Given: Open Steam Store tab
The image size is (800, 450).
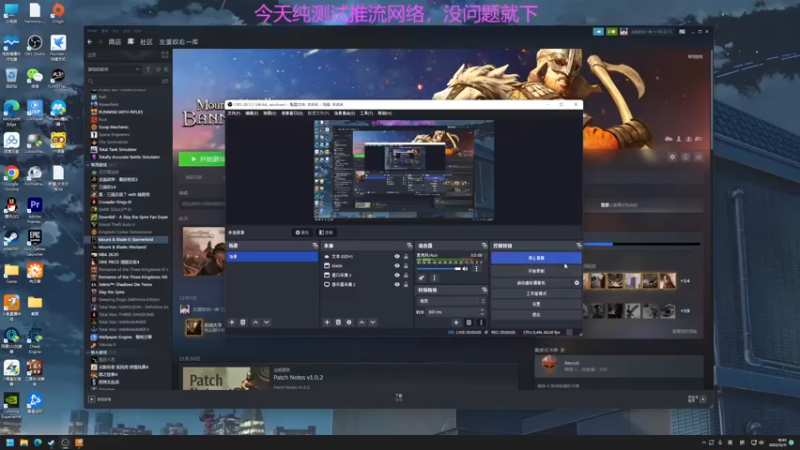Looking at the screenshot, I should [x=115, y=42].
